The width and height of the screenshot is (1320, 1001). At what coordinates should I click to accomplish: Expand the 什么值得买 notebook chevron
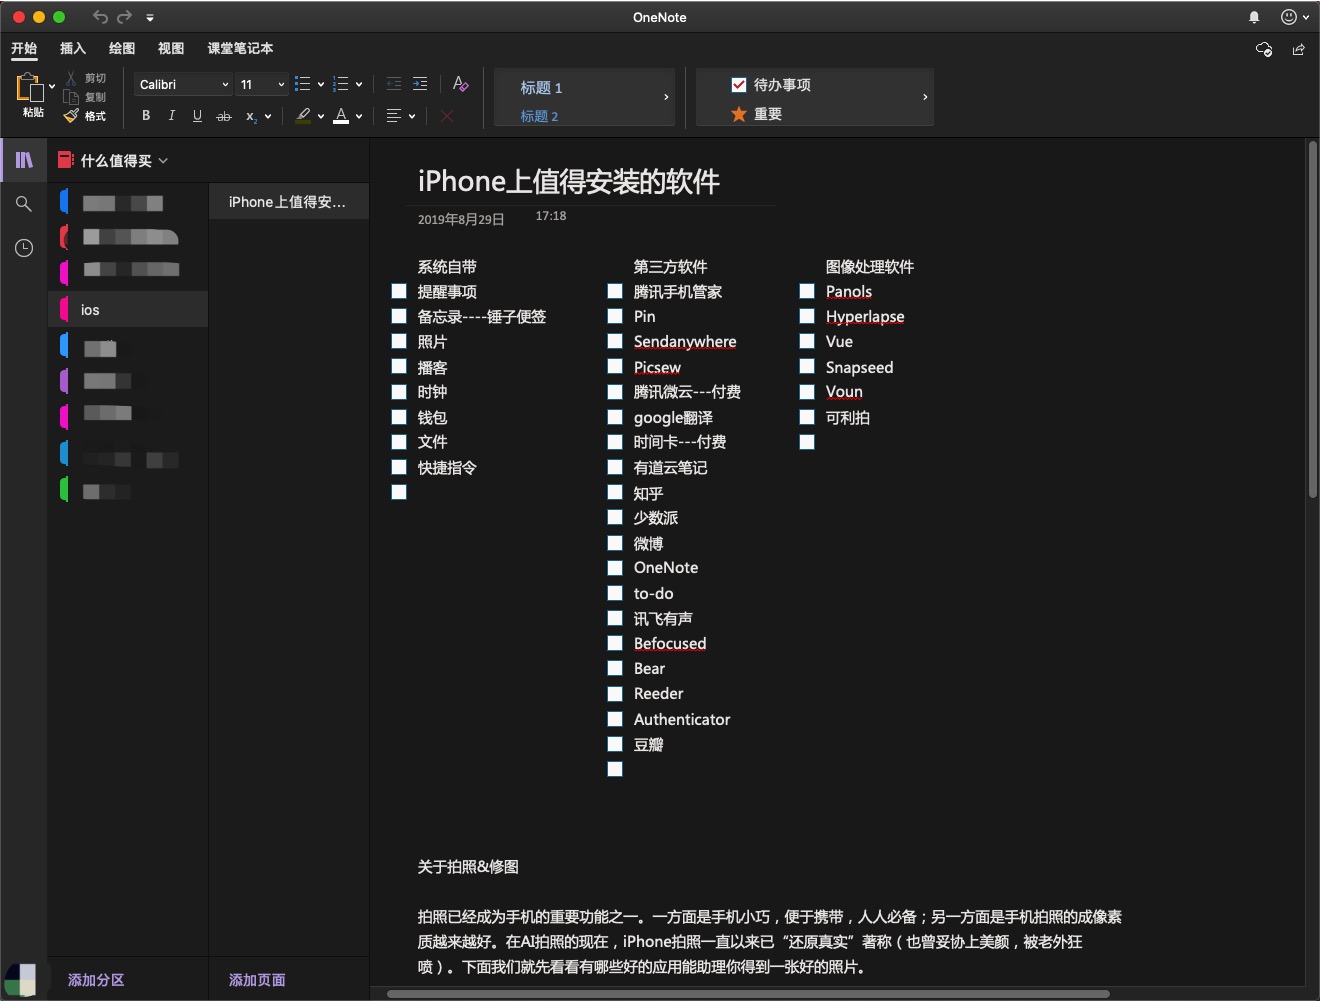tap(163, 160)
